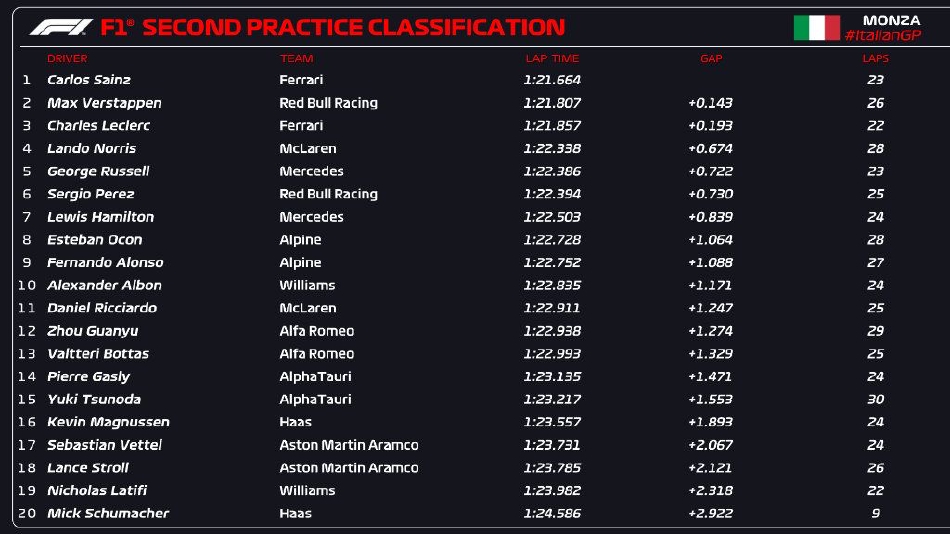This screenshot has height=534, width=950.
Task: Select the TEAM column header
Action: [297, 59]
